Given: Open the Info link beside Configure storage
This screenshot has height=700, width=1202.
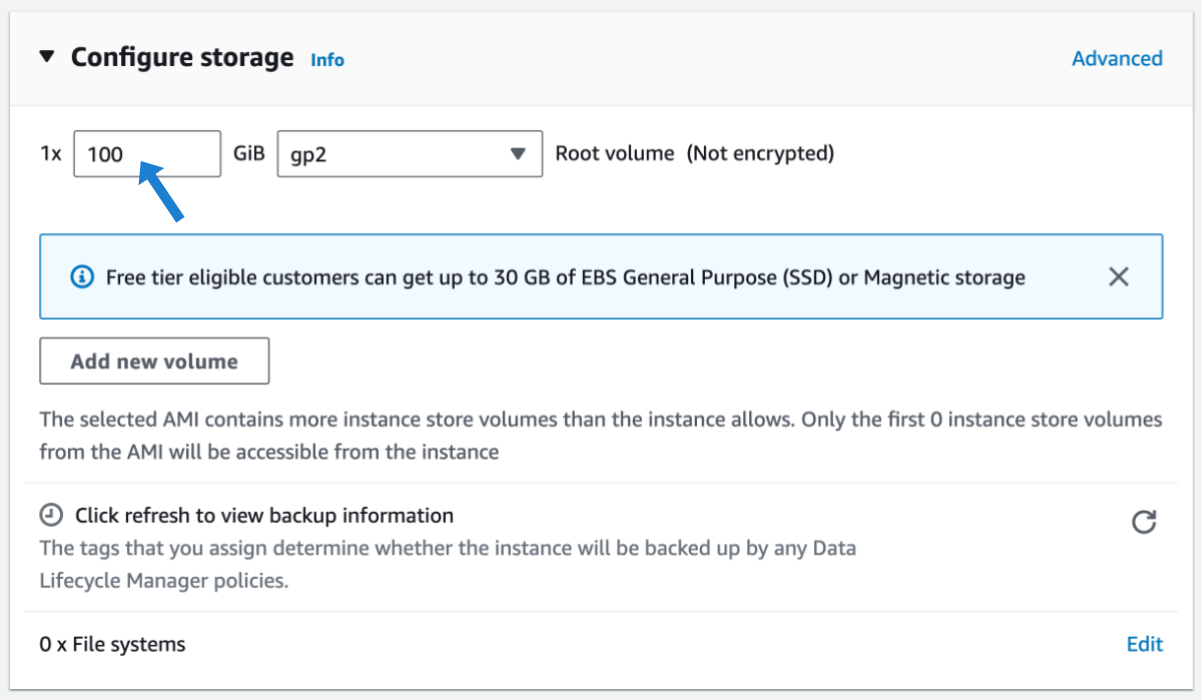Looking at the screenshot, I should click(327, 60).
